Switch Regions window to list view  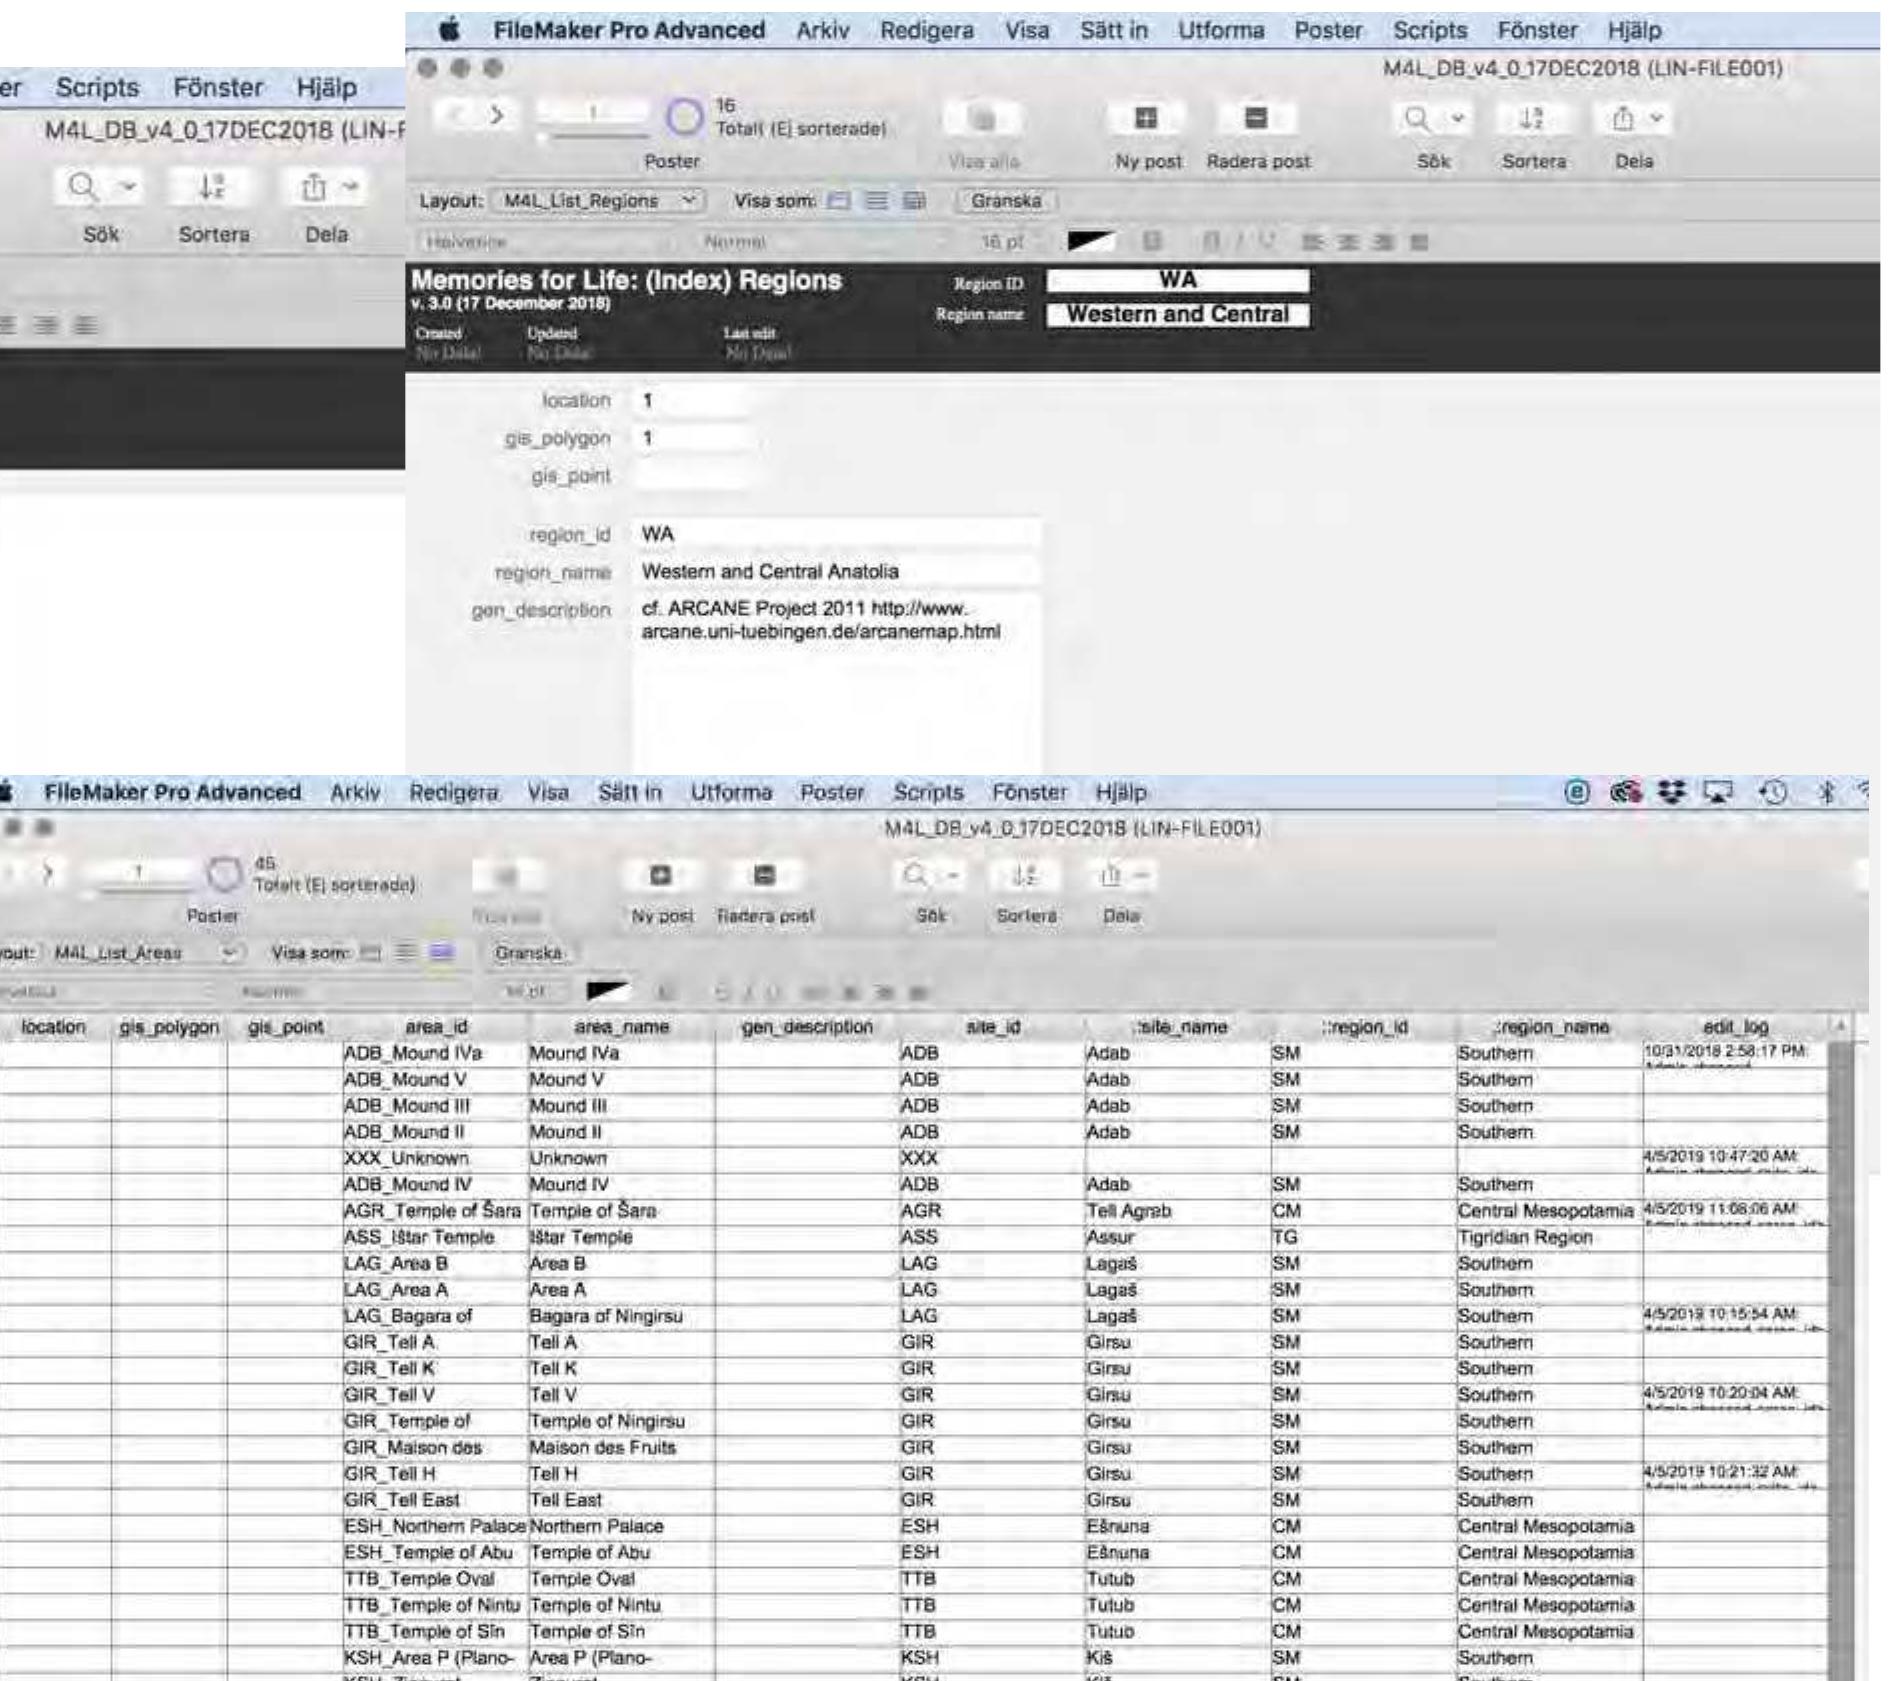coord(876,201)
